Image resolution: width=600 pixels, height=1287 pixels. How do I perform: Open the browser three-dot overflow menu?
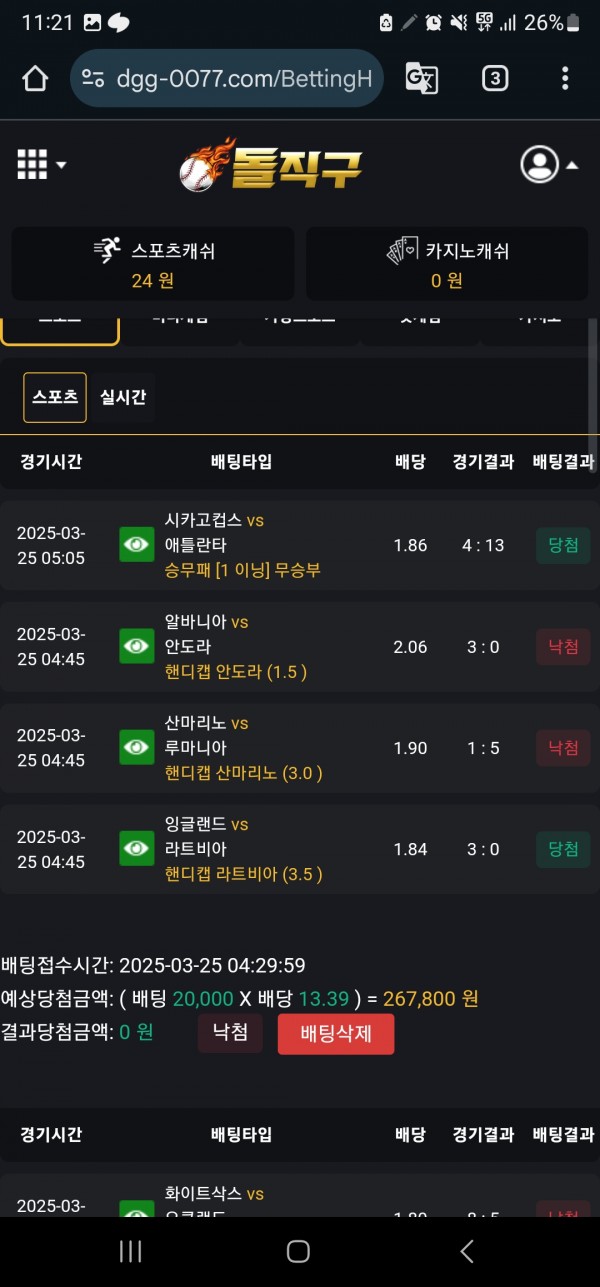tap(565, 78)
